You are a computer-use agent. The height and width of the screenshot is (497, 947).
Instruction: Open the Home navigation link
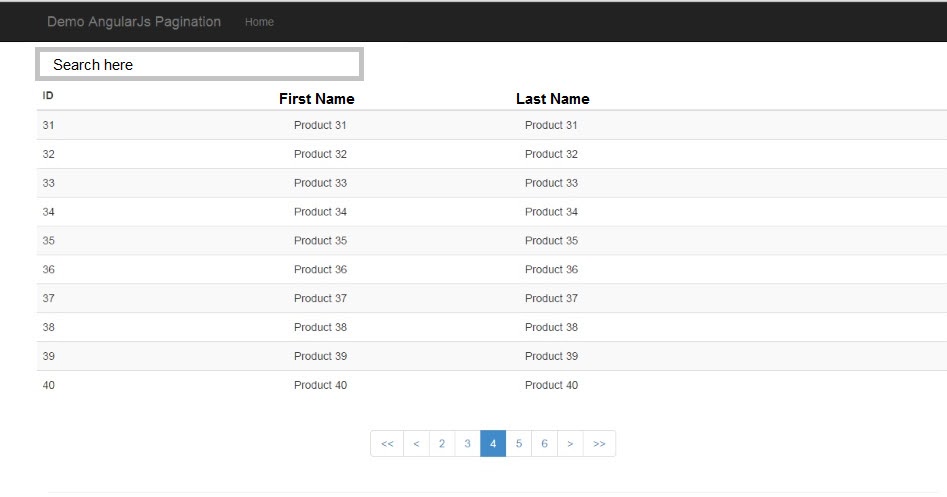(259, 22)
